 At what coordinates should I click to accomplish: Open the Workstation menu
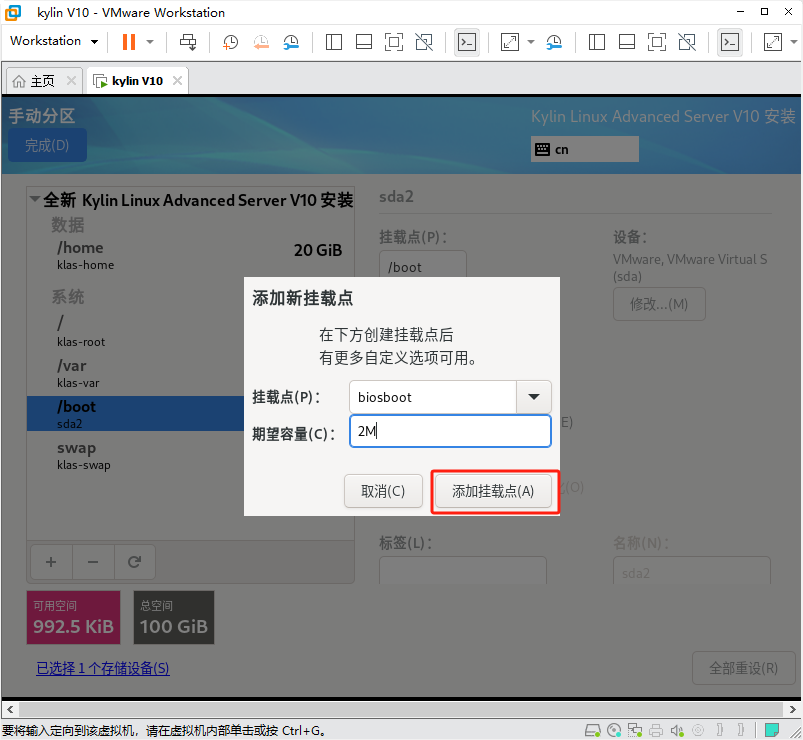(x=53, y=41)
